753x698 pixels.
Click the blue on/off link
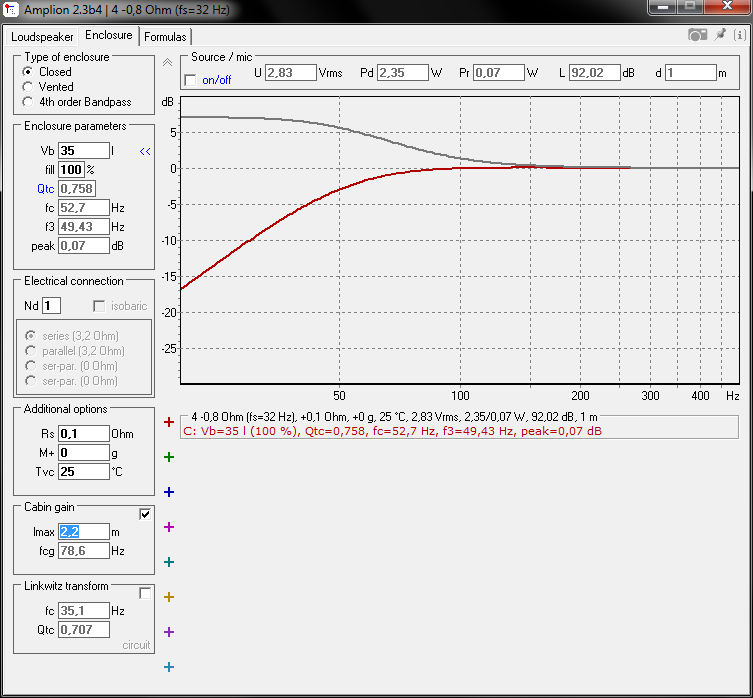pos(217,80)
